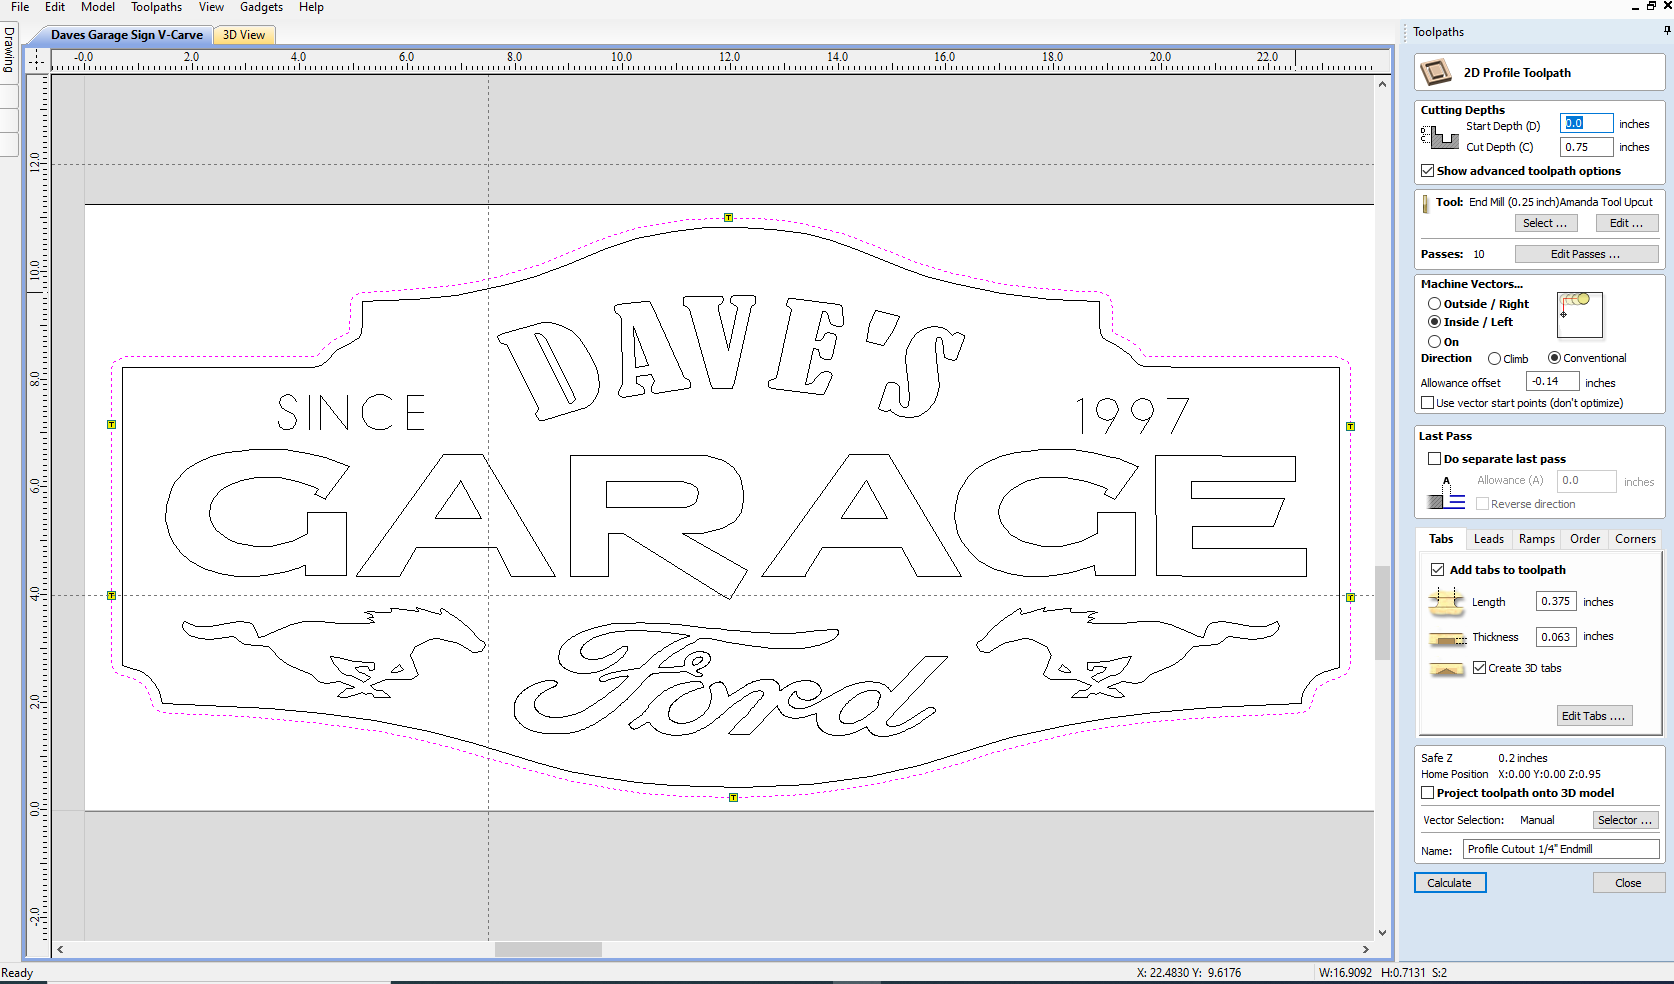Click the end mill tool icon

click(1426, 203)
